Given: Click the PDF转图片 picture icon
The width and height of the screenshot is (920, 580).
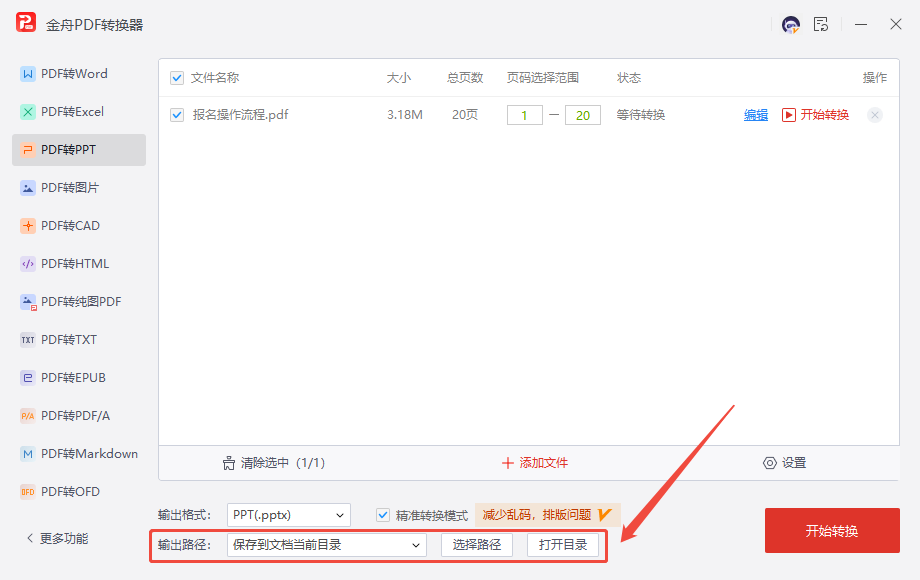Looking at the screenshot, I should 28,188.
